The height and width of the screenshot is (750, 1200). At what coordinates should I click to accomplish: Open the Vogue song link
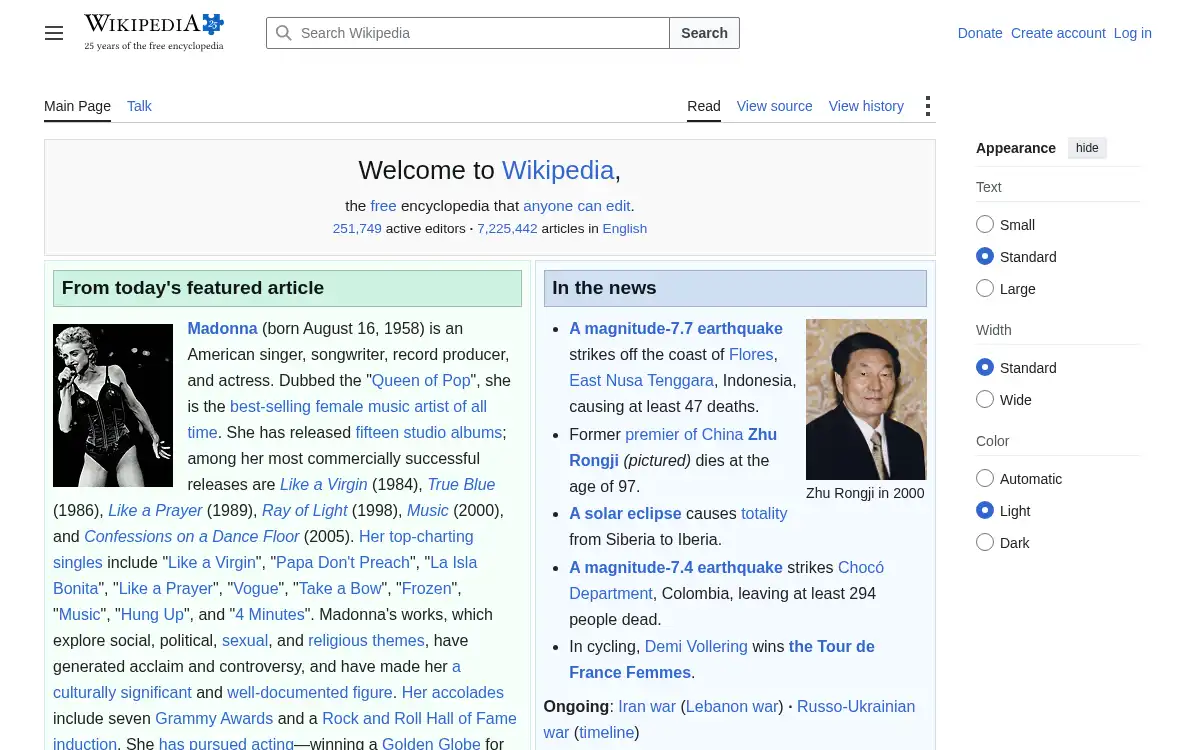coord(256,588)
